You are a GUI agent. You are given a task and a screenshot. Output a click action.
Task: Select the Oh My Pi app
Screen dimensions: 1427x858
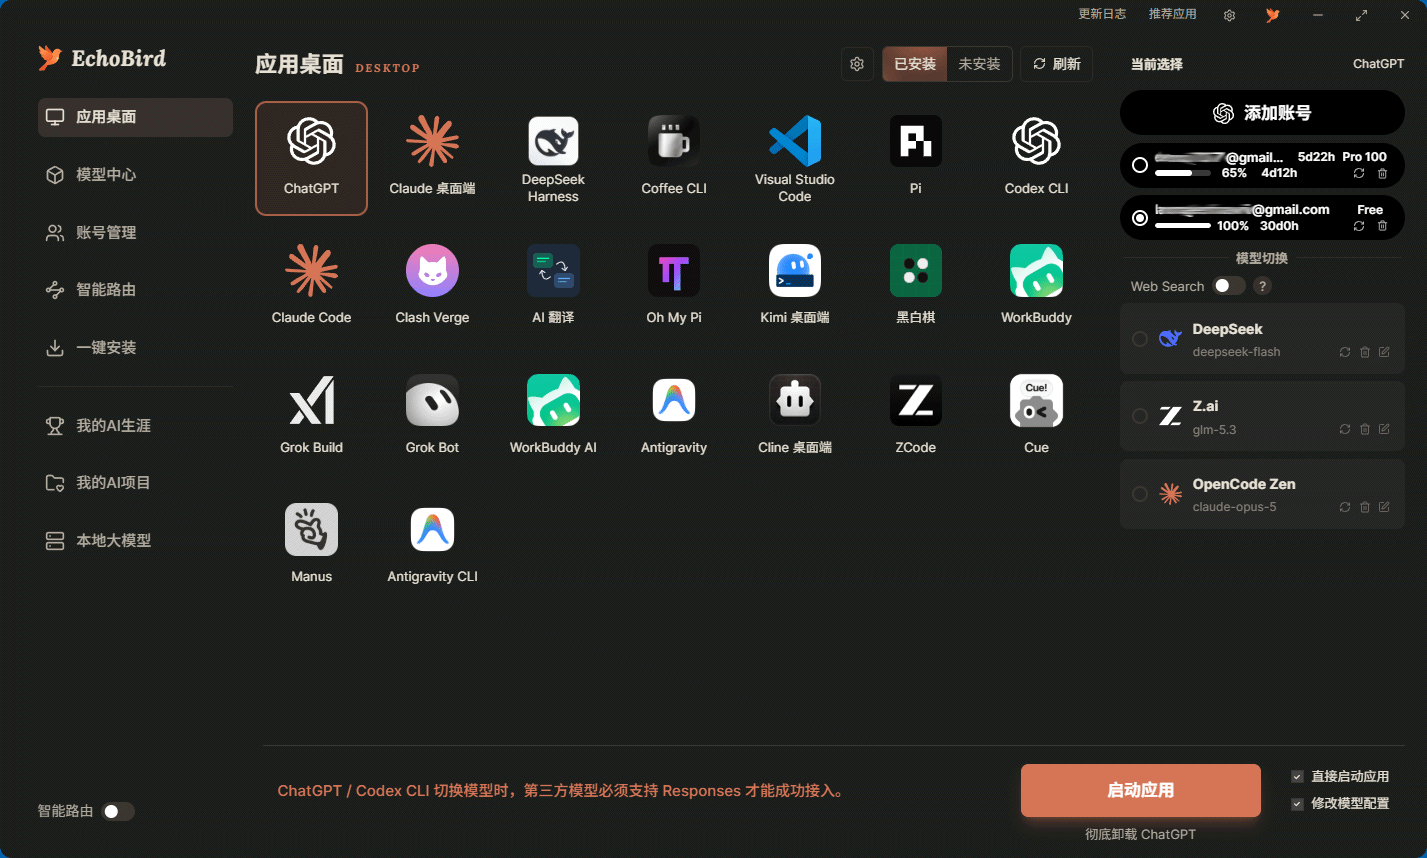coord(674,270)
